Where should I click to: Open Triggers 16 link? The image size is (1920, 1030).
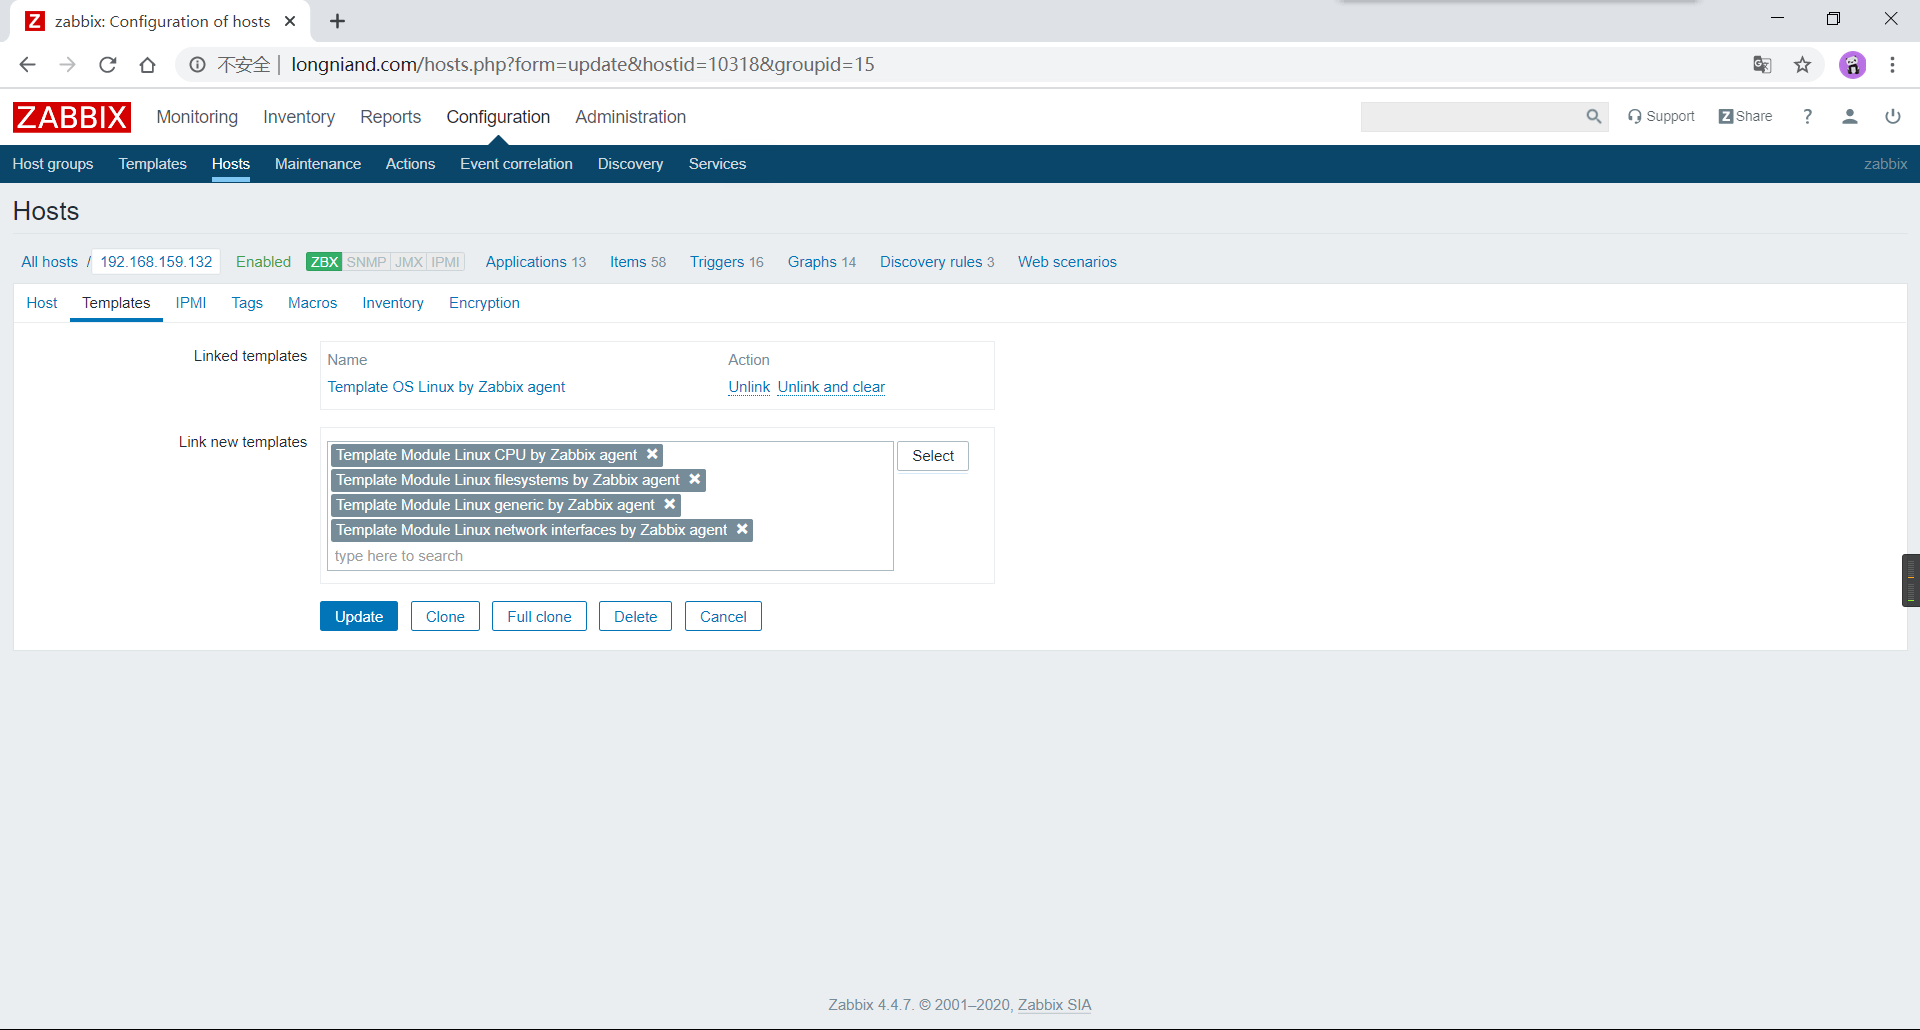(726, 262)
